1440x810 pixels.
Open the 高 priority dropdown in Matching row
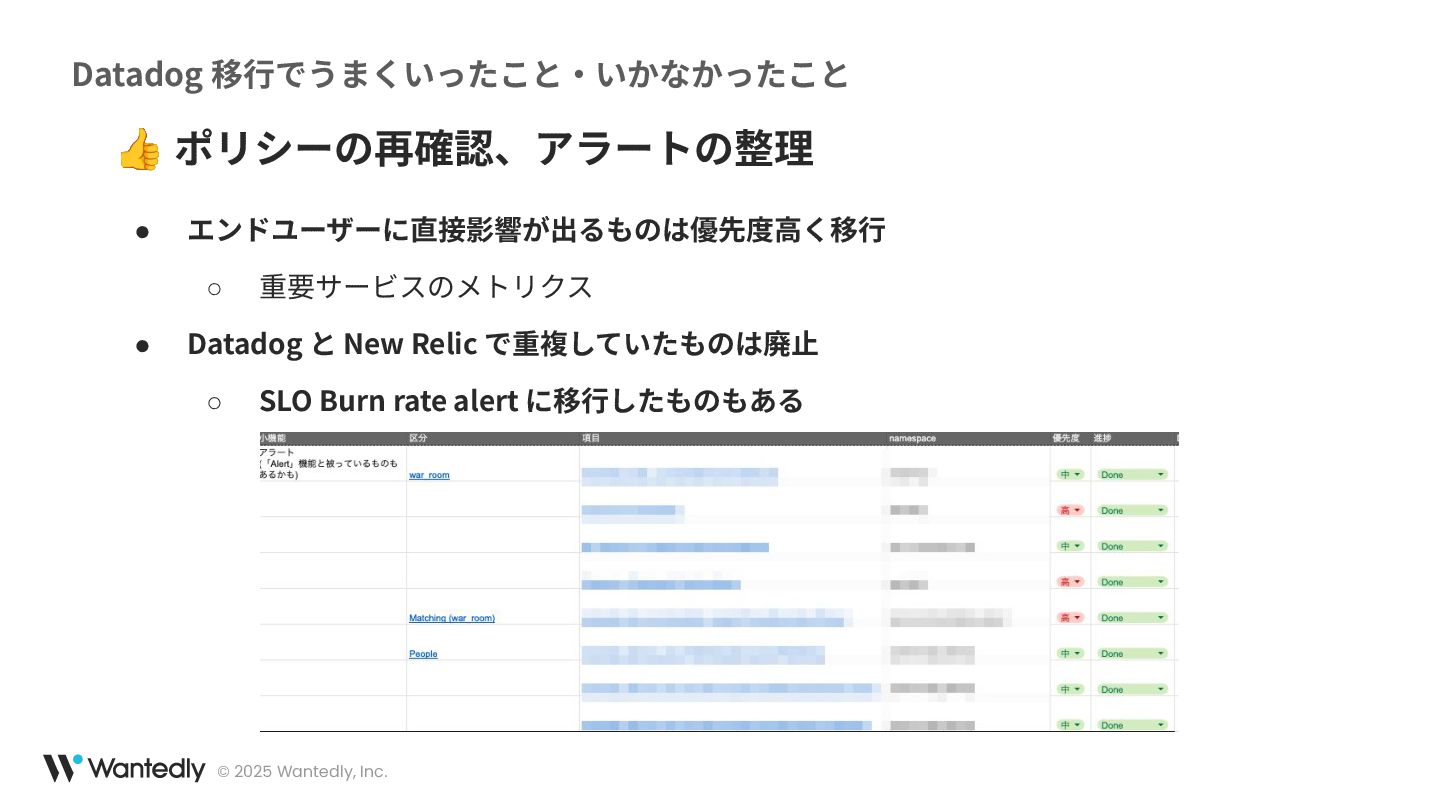1070,618
